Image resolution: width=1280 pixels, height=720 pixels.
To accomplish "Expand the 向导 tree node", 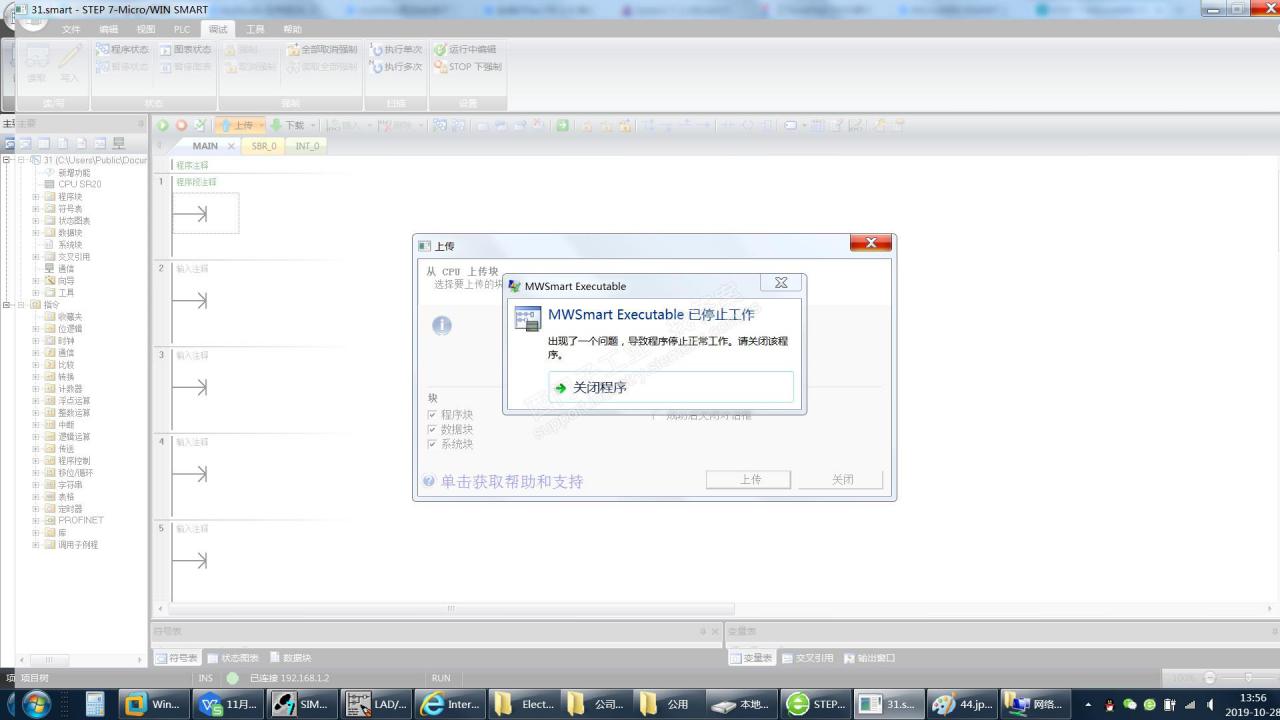I will tap(36, 281).
